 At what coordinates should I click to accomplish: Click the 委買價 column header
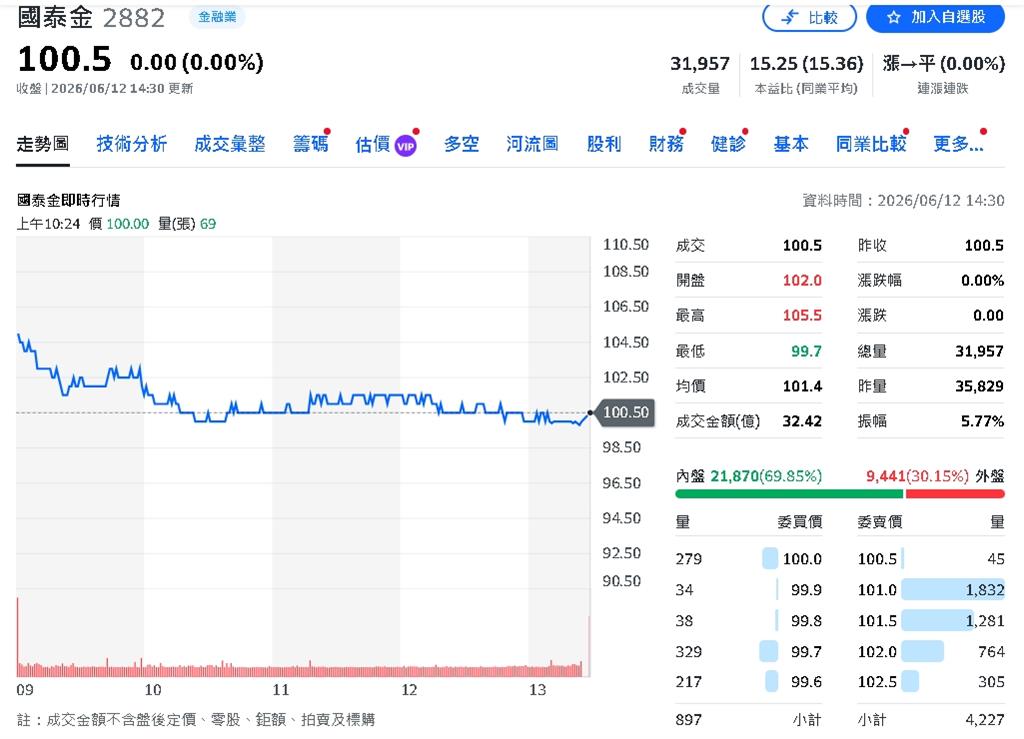(x=799, y=522)
